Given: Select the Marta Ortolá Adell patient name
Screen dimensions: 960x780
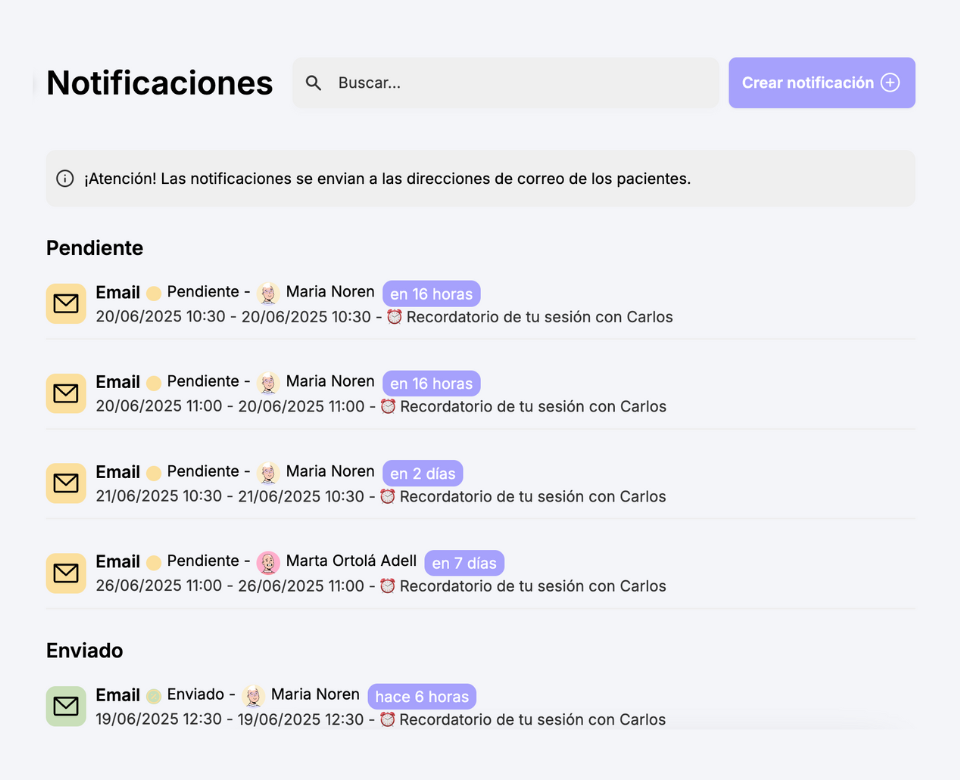Looking at the screenshot, I should (x=351, y=561).
